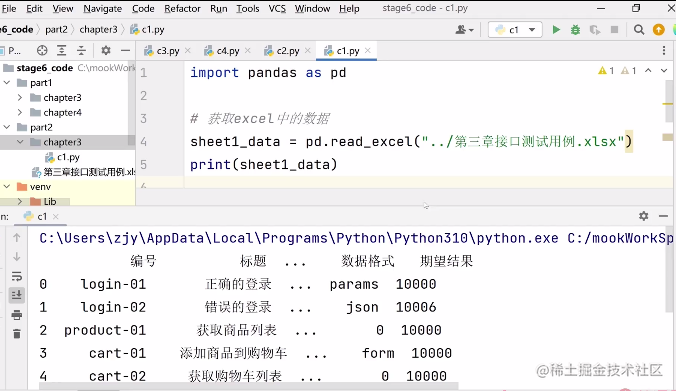
Task: Collapse all project tree items icon
Action: coord(81,50)
